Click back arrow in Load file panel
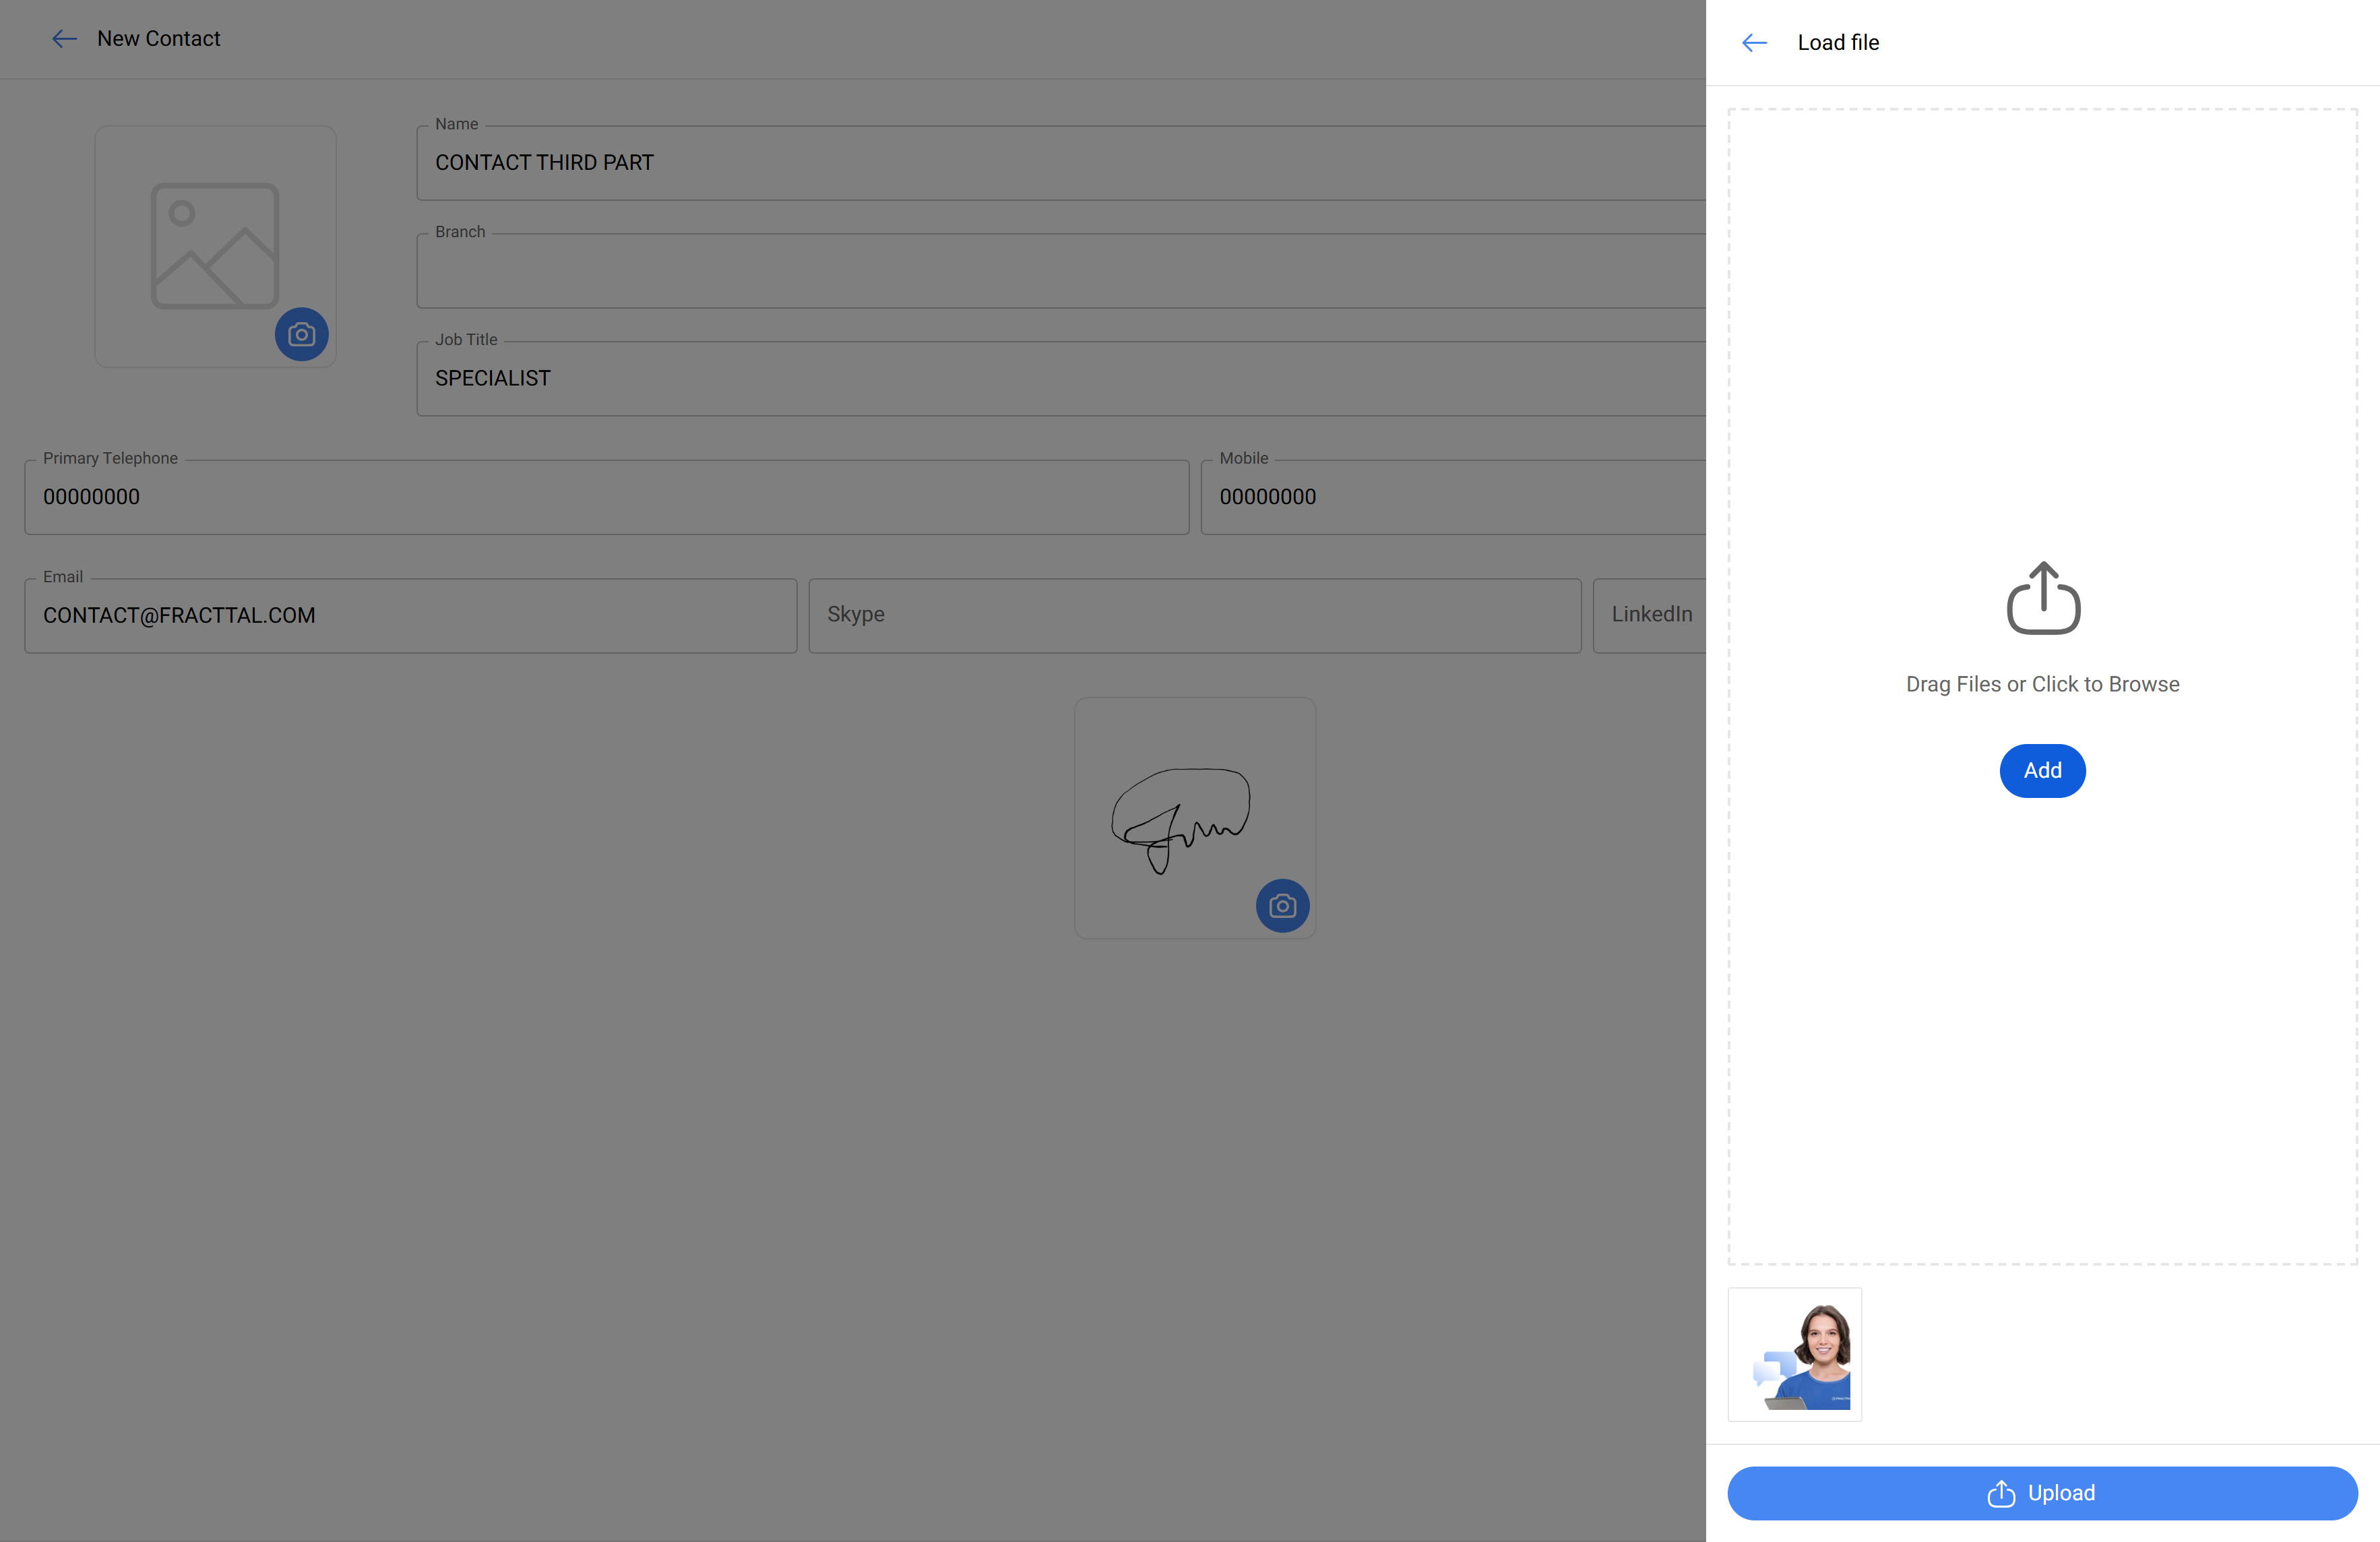Viewport: 2380px width, 1542px height. click(x=1754, y=43)
